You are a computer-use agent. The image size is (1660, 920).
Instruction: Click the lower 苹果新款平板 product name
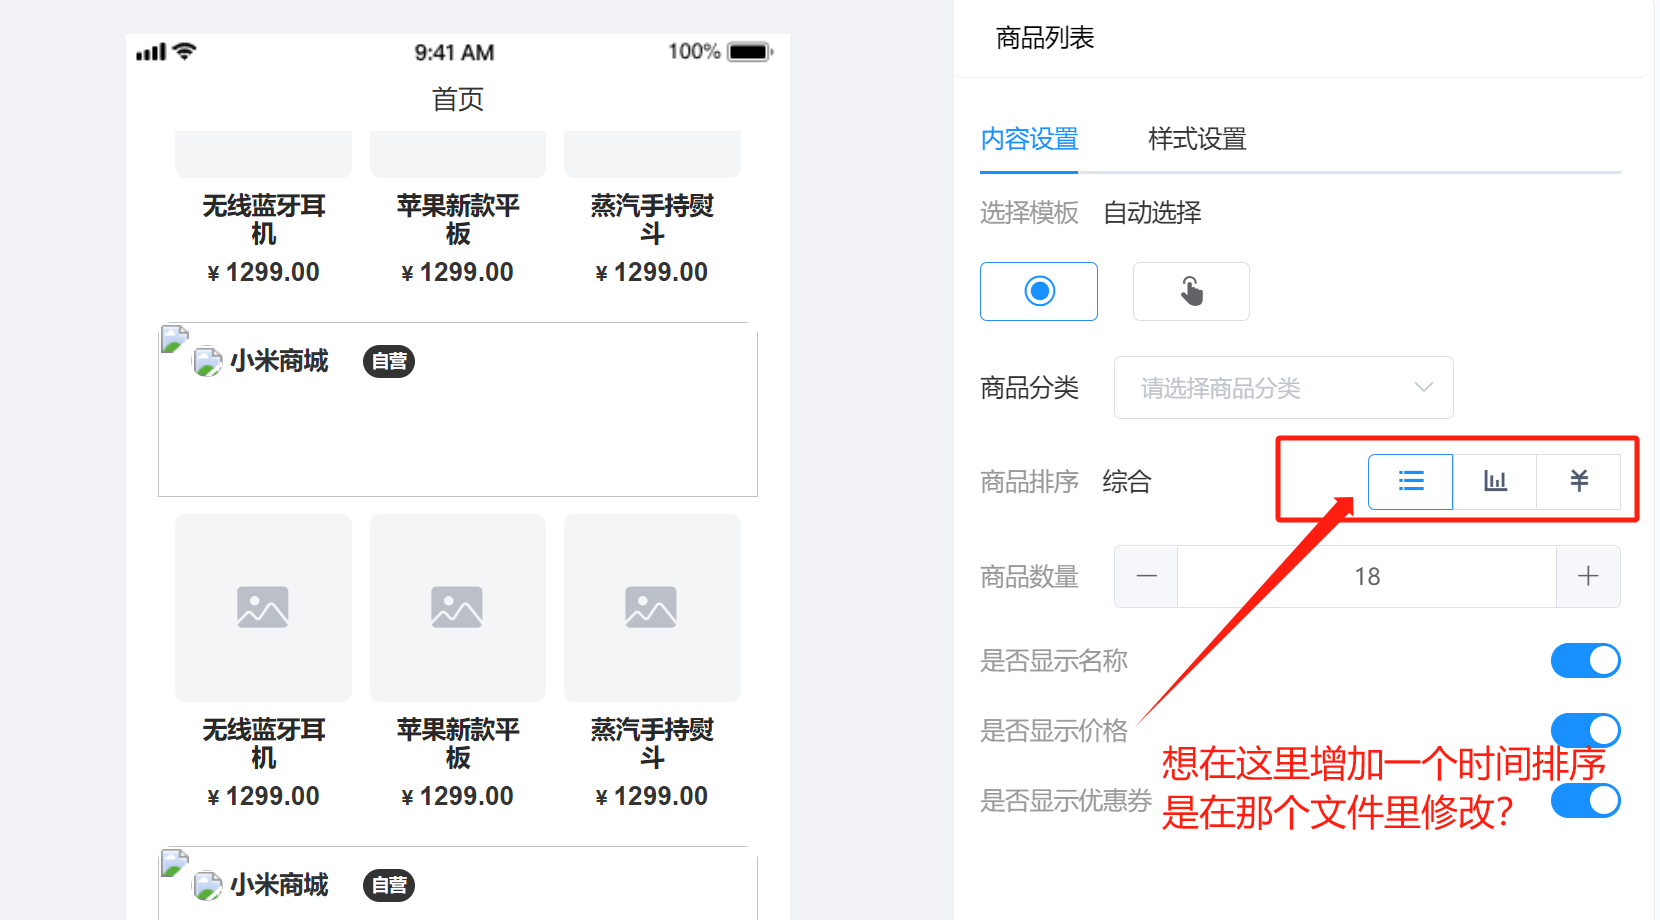point(458,744)
